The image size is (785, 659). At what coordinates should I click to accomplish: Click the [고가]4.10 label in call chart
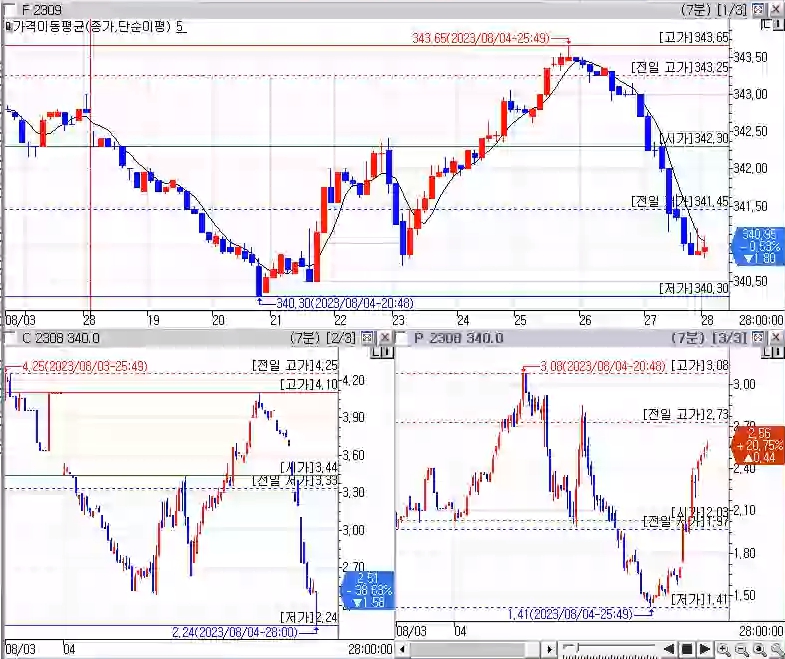point(309,385)
